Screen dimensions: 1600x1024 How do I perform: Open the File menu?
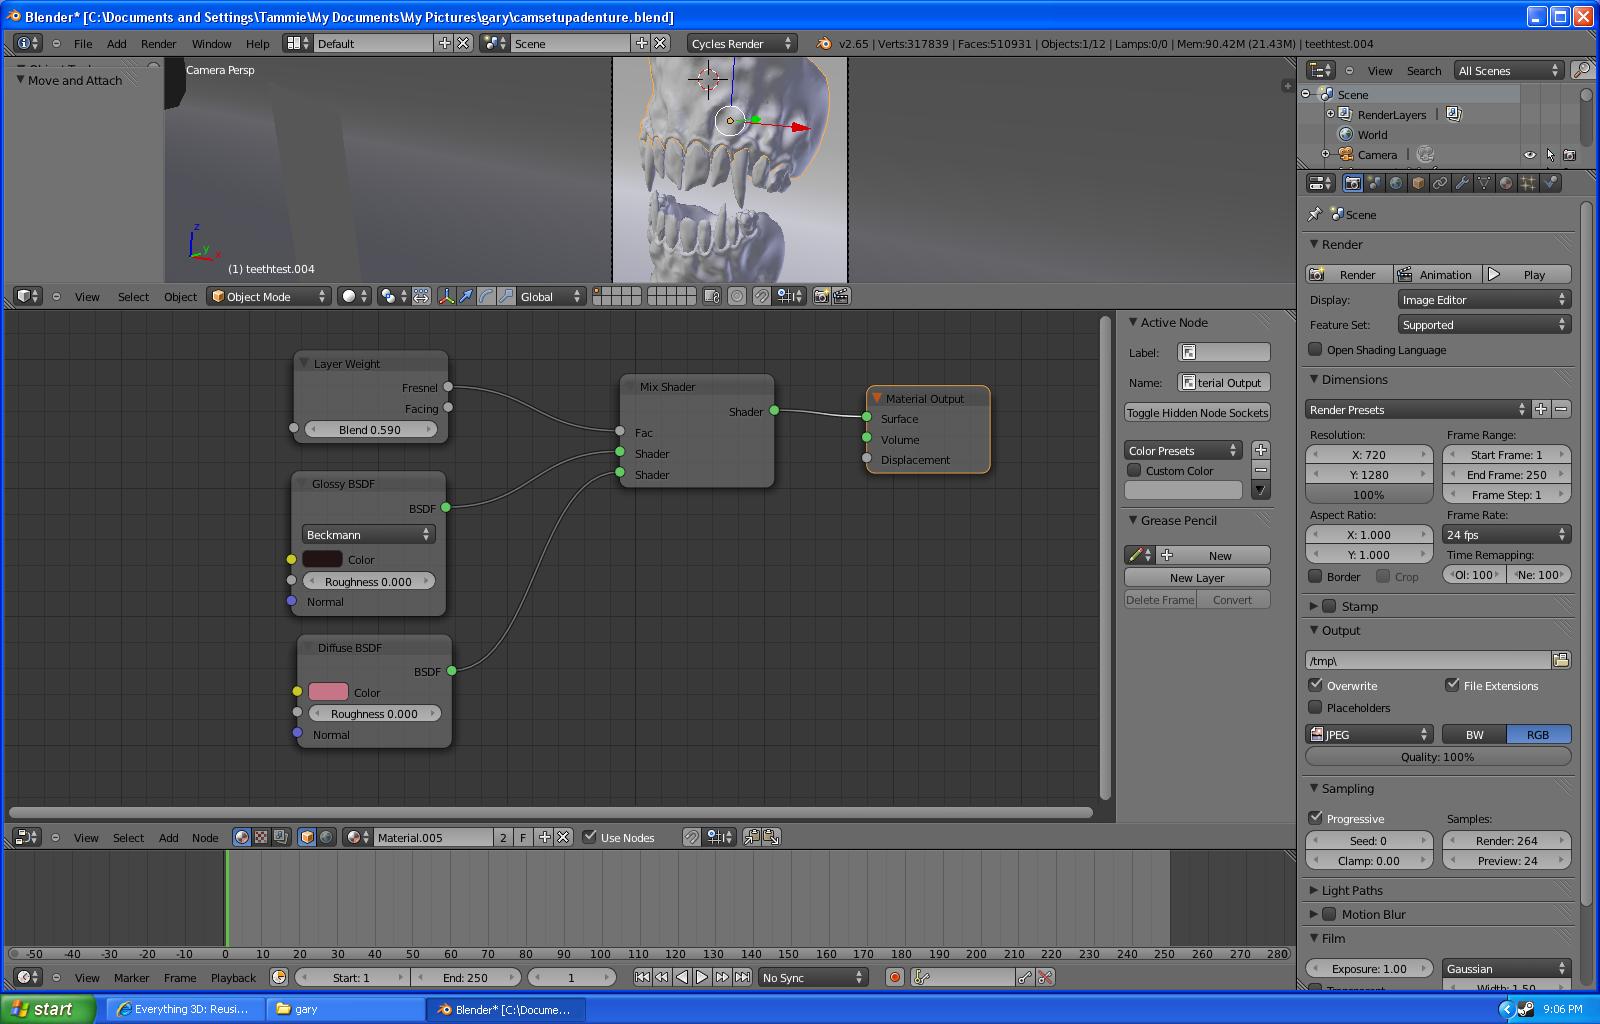tap(83, 44)
